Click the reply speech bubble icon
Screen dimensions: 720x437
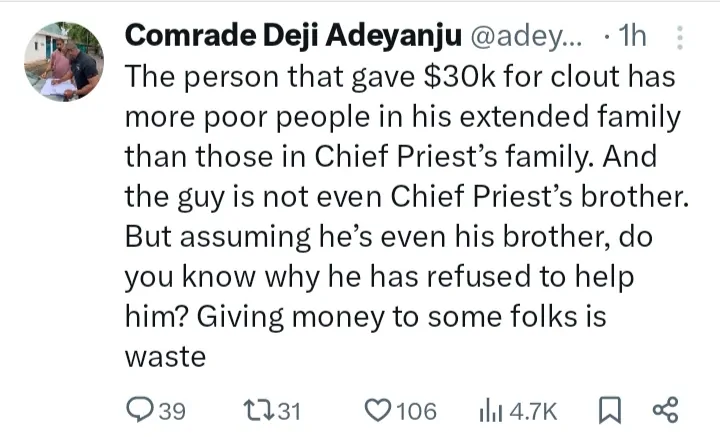tap(140, 410)
